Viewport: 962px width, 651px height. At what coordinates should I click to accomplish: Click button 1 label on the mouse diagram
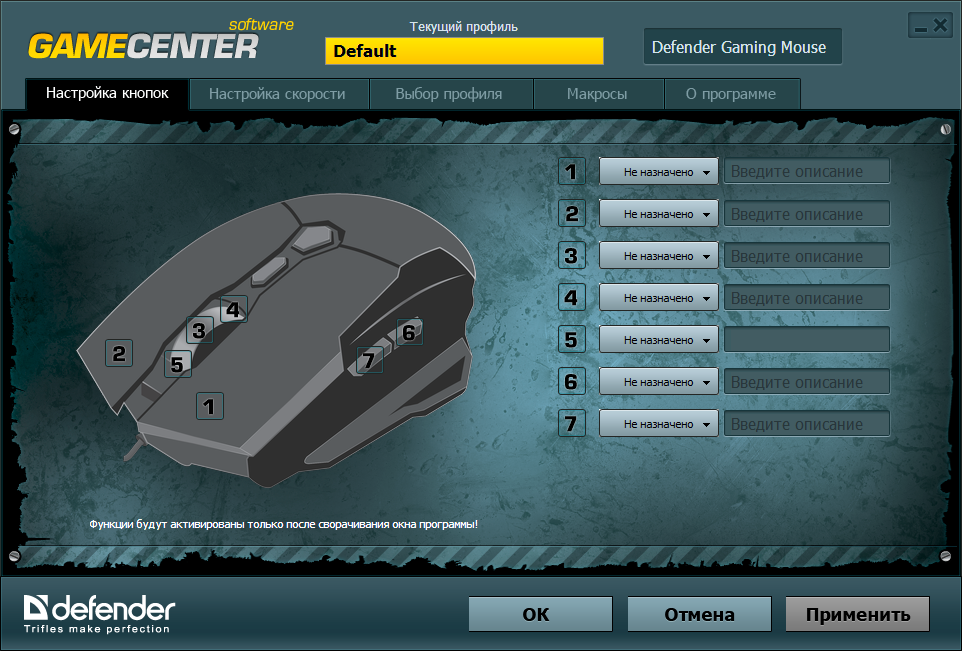[210, 406]
